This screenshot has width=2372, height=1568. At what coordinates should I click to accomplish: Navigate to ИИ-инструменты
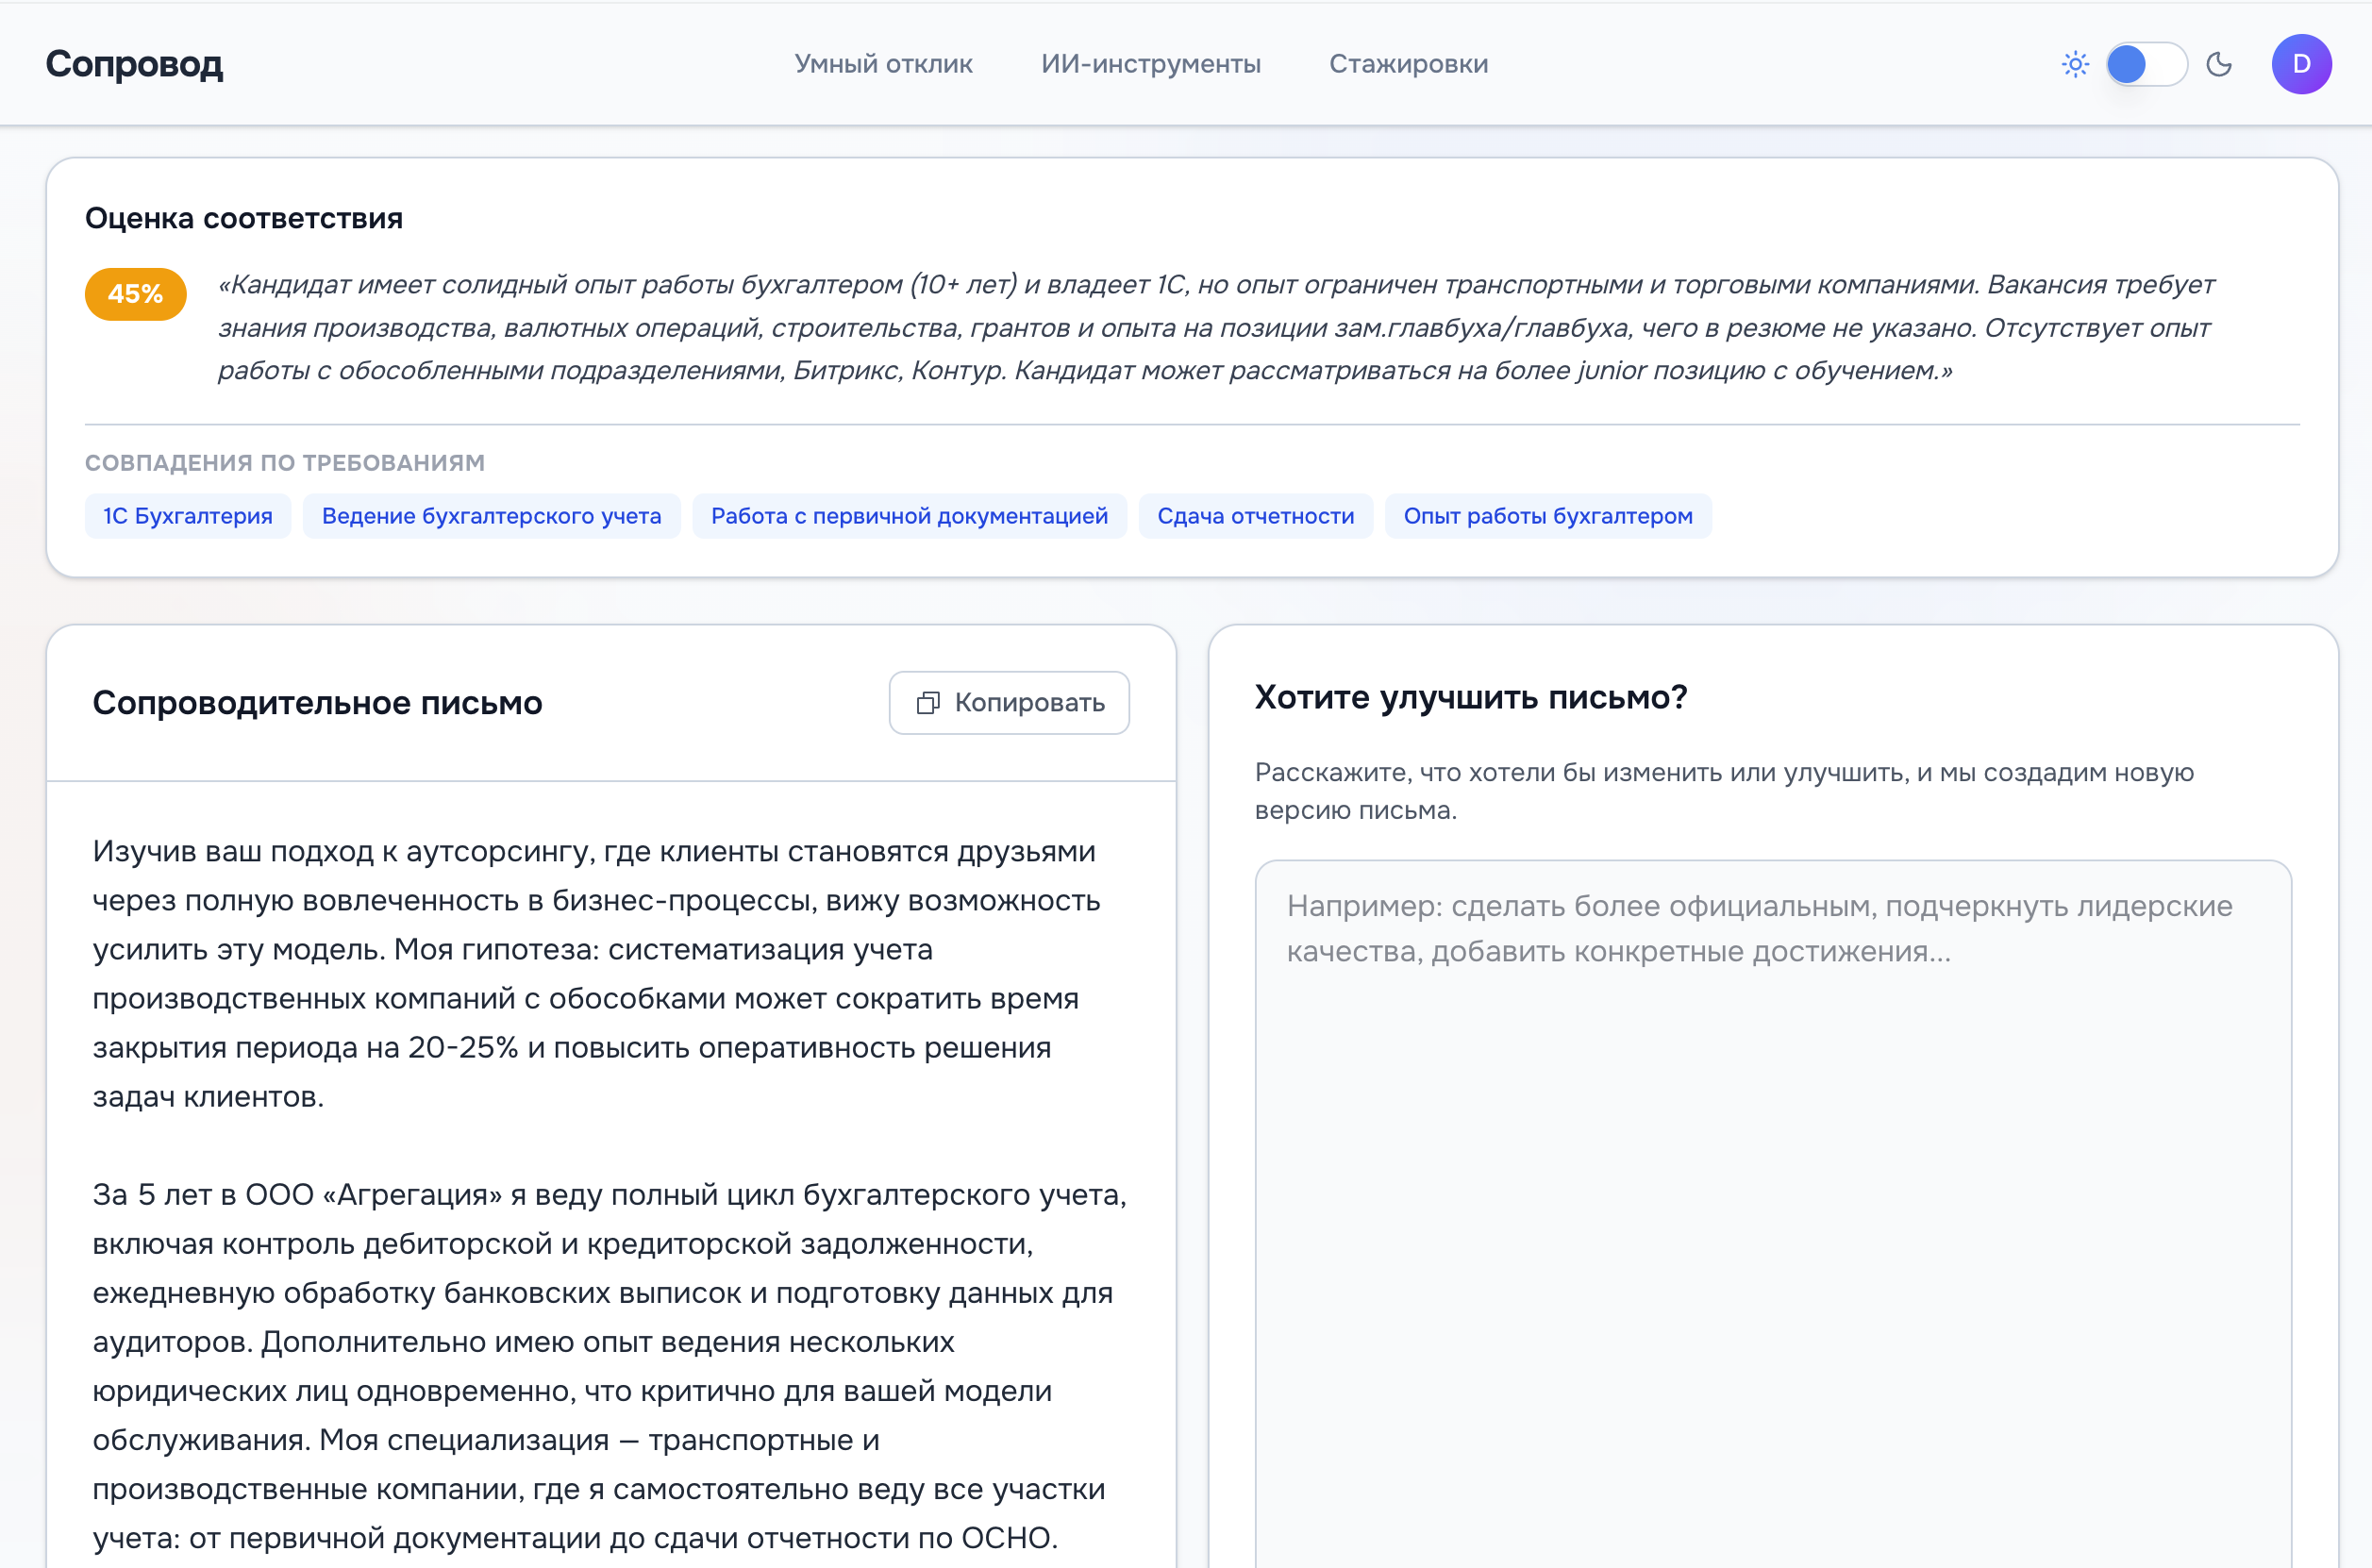pyautogui.click(x=1152, y=63)
